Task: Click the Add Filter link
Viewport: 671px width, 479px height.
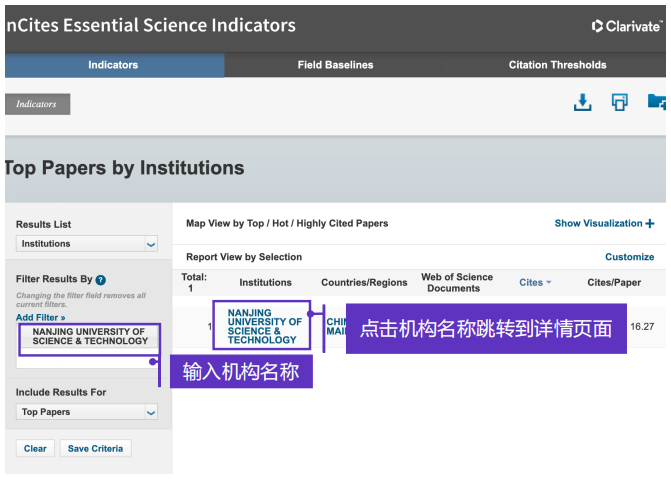Action: tap(41, 317)
